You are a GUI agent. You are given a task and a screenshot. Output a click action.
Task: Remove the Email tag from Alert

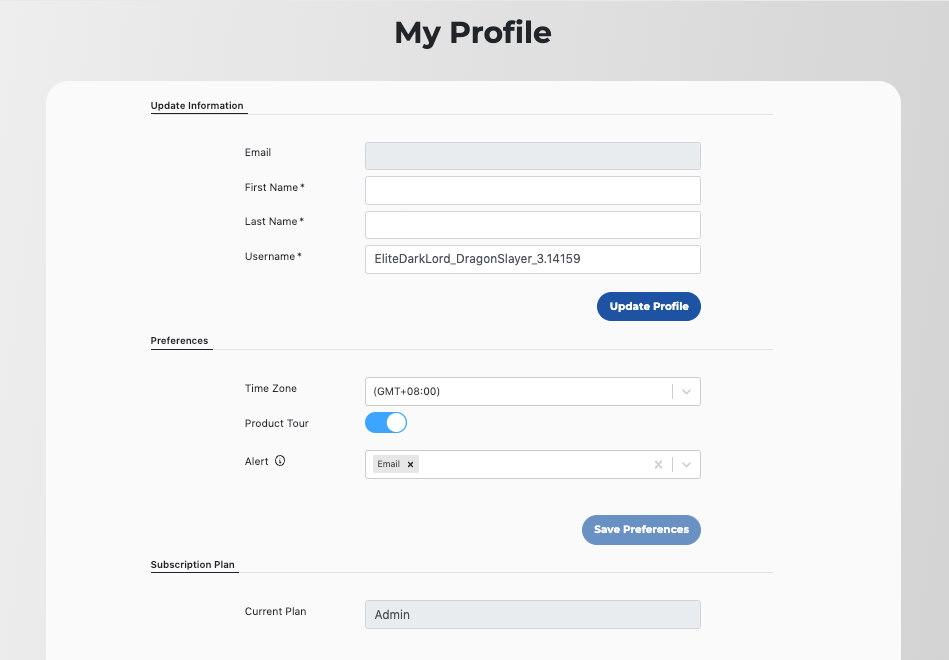pos(410,465)
